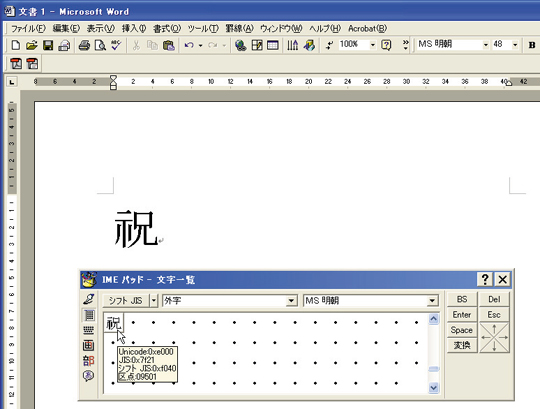Open the ツール(T) menu
Viewport: 540px width, 409px height.
tap(203, 29)
